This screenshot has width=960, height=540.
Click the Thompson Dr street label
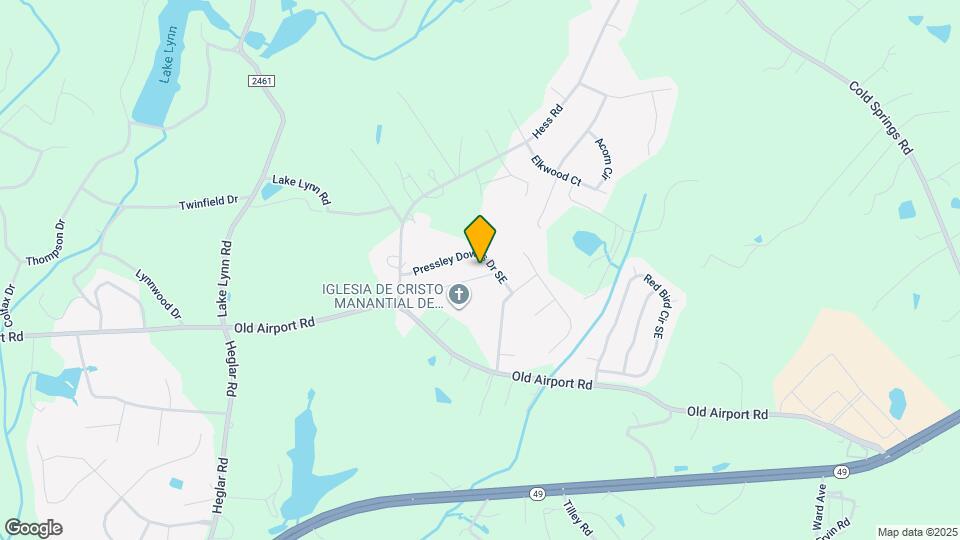coord(46,244)
